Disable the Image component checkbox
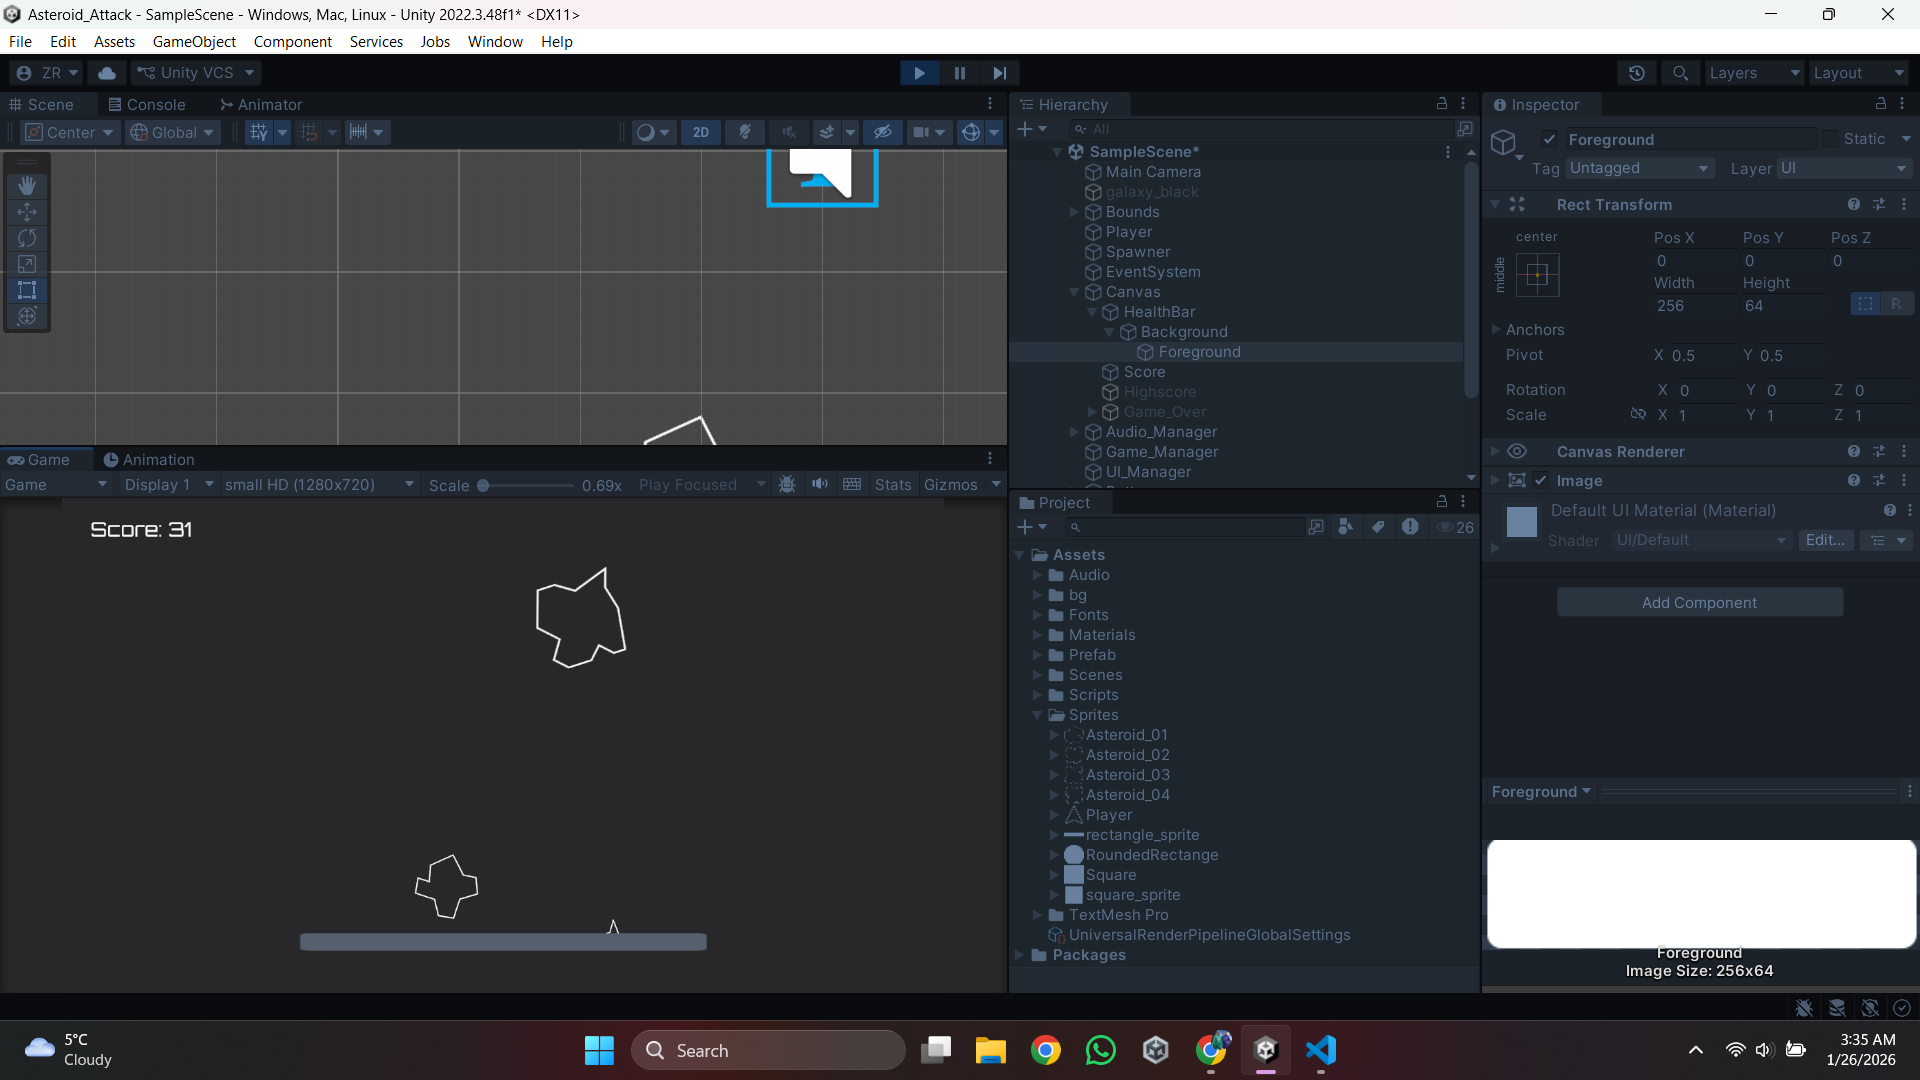The image size is (1920, 1080). point(1541,481)
